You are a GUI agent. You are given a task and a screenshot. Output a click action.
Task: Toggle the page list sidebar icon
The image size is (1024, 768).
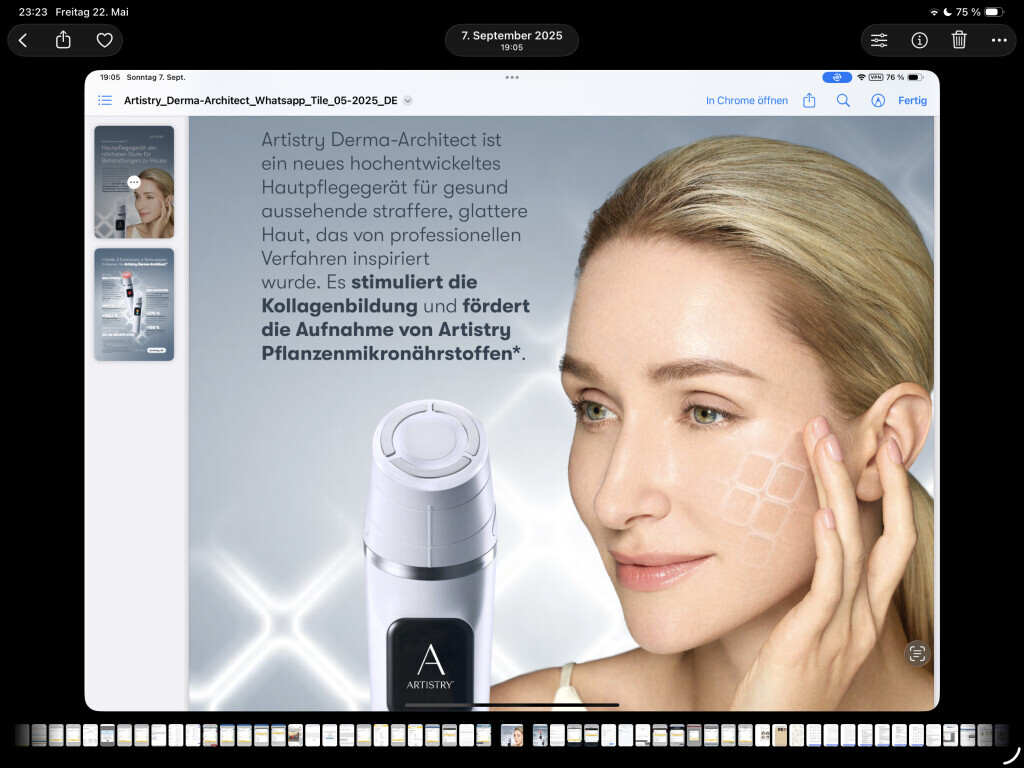point(104,101)
